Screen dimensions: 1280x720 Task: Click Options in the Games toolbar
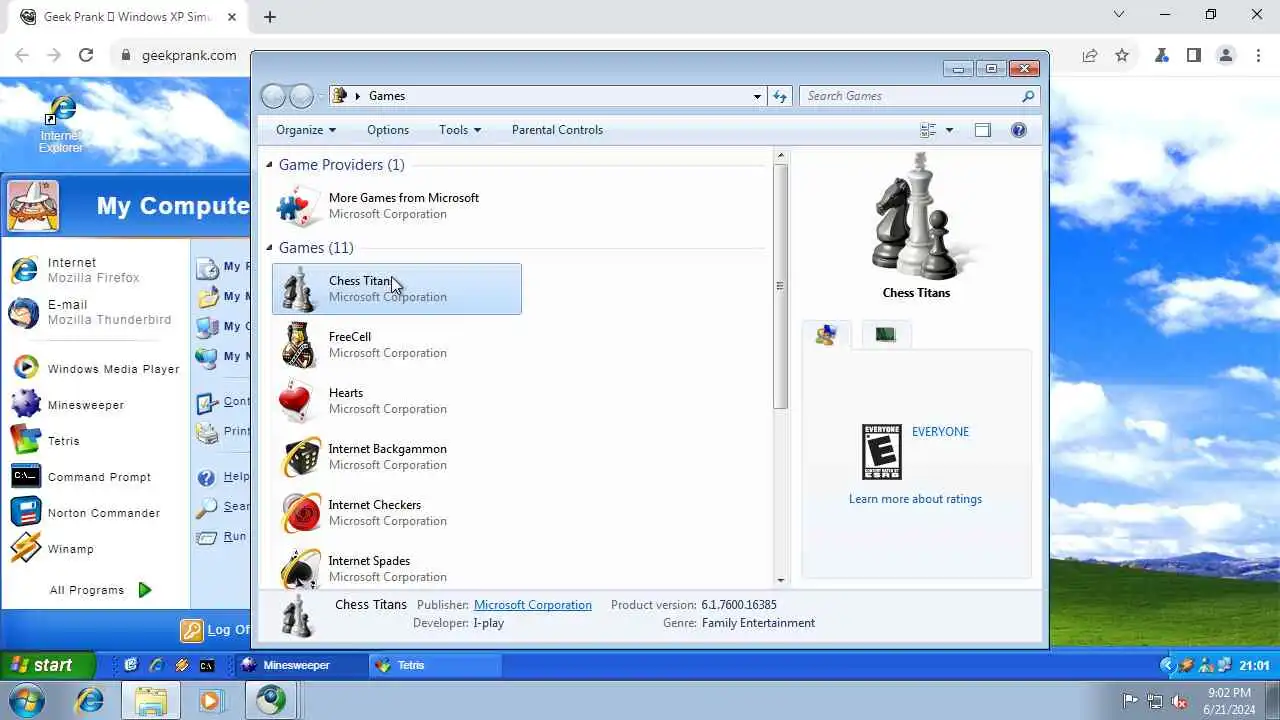388,130
